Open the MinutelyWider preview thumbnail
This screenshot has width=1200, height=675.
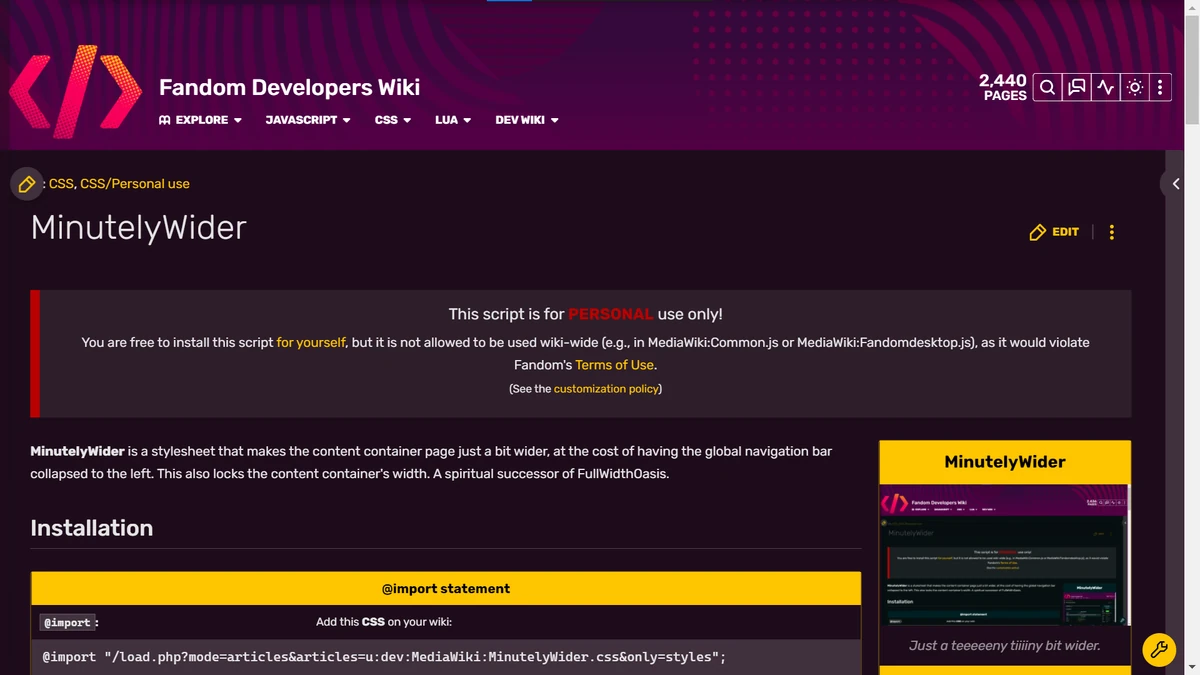pos(1004,555)
